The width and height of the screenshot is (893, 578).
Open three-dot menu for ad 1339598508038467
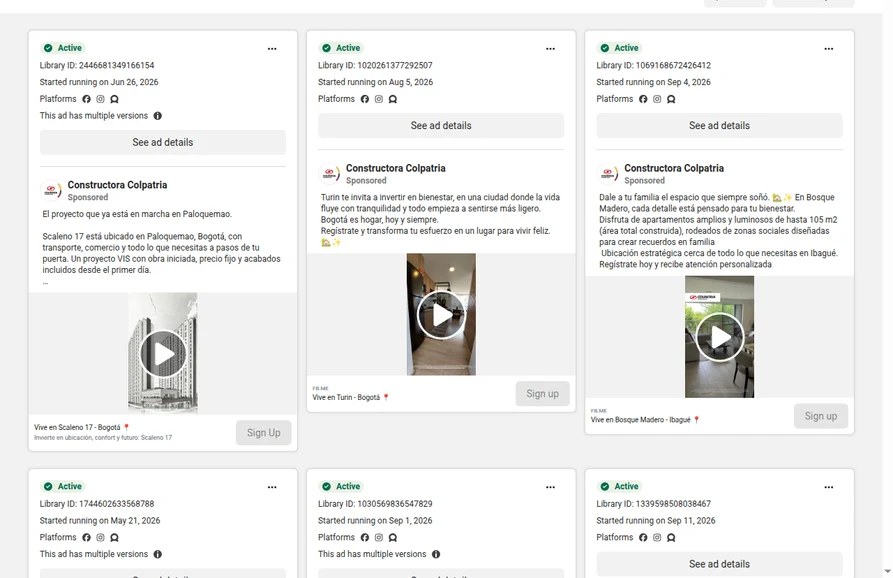[x=829, y=487]
